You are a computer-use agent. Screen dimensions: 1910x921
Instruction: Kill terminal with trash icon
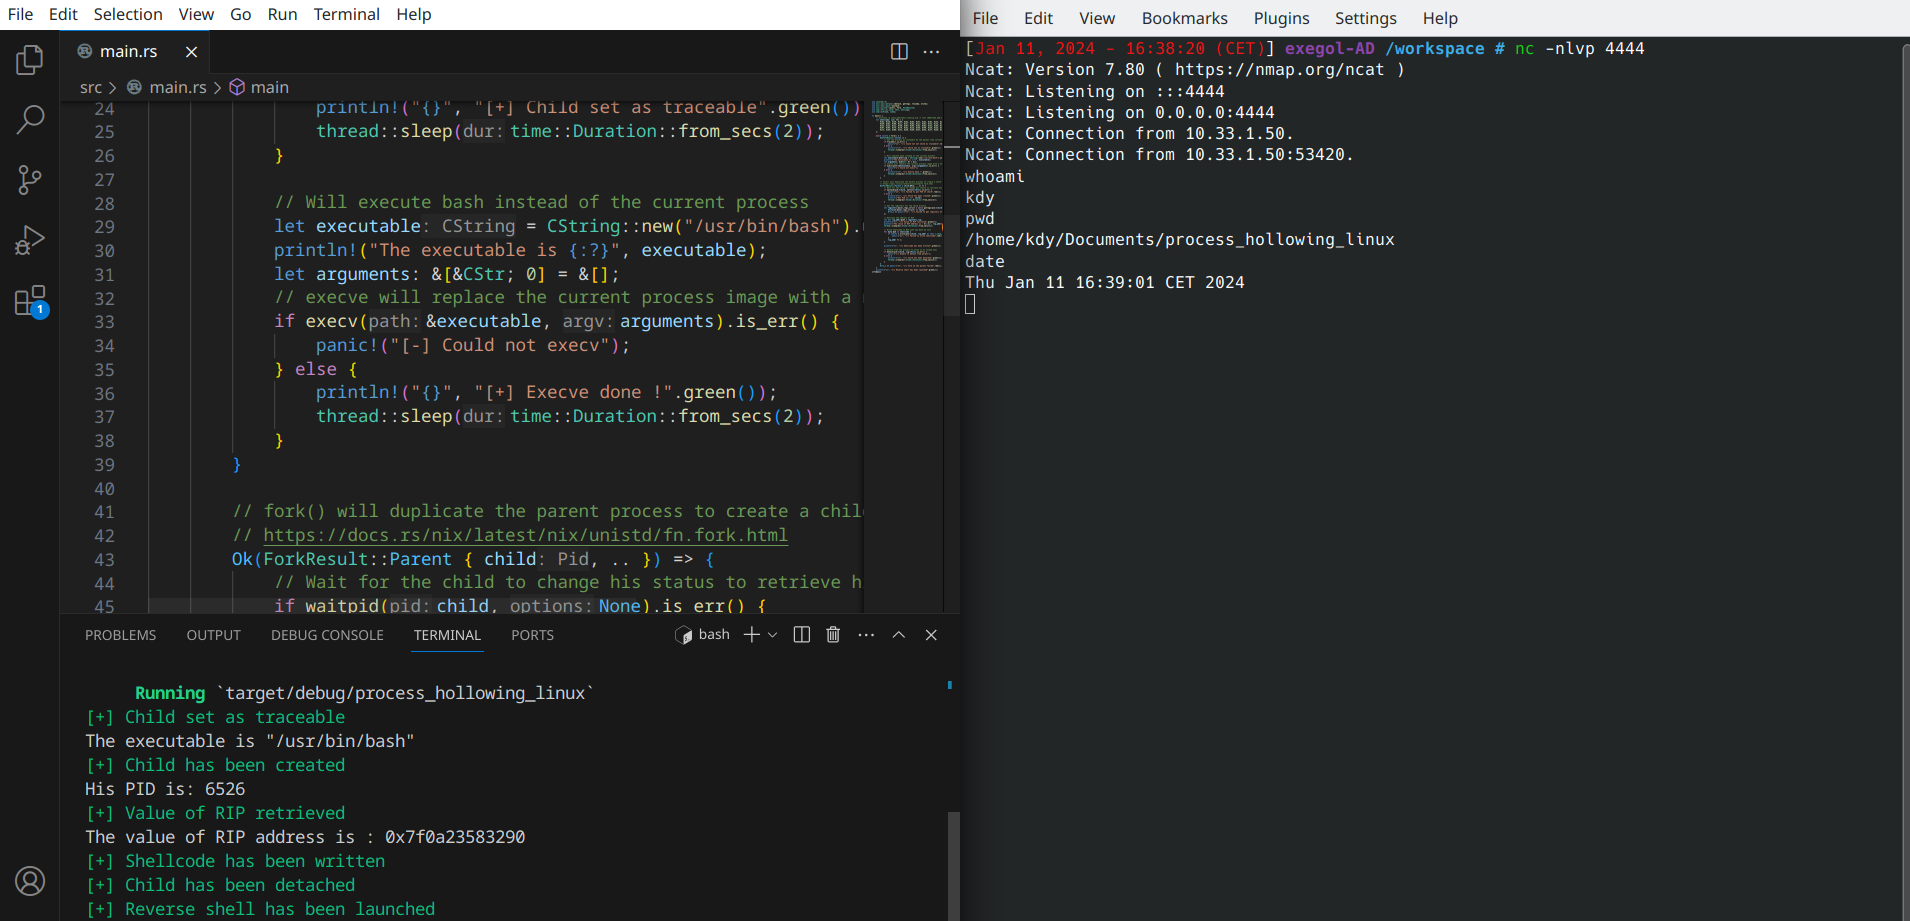(x=833, y=635)
